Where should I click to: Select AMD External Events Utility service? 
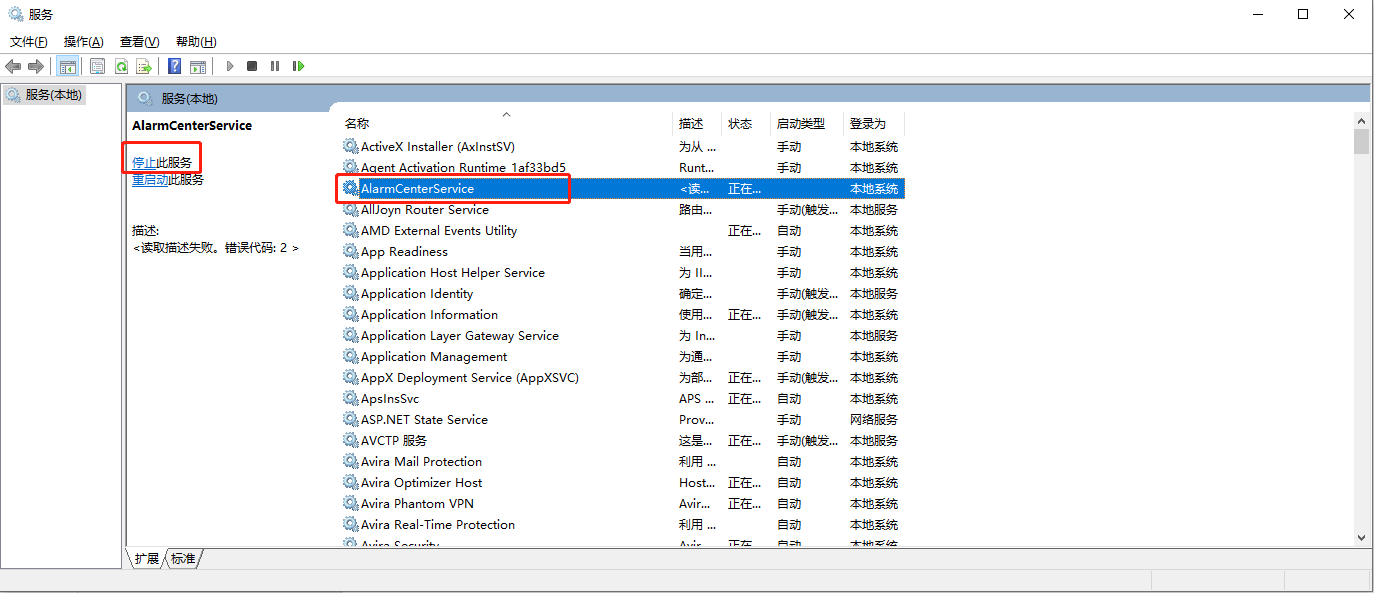coord(622,231)
